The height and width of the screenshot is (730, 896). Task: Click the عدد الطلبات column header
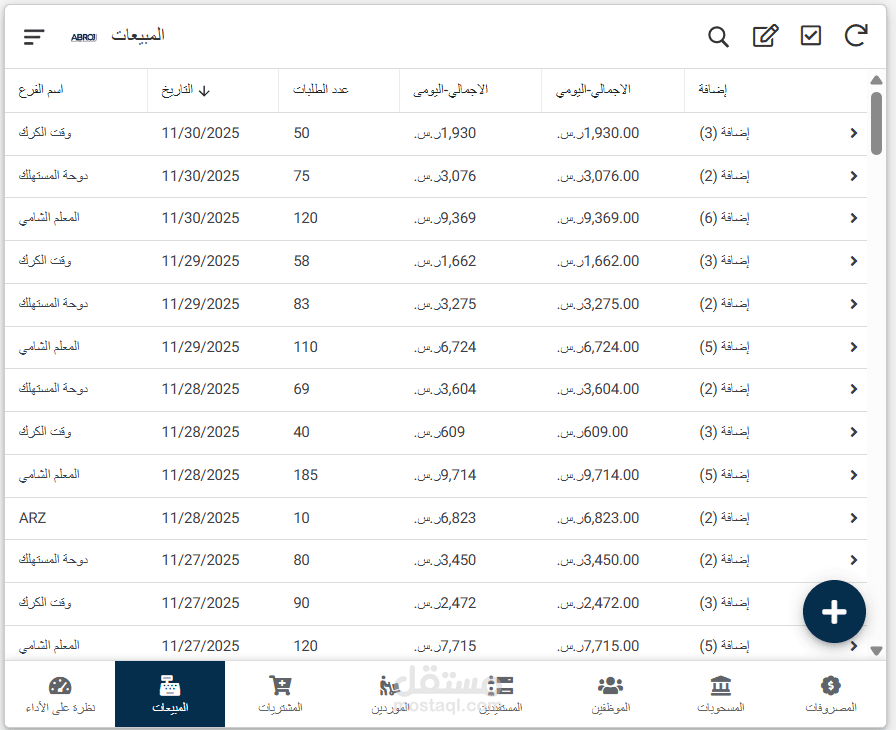[x=321, y=90]
